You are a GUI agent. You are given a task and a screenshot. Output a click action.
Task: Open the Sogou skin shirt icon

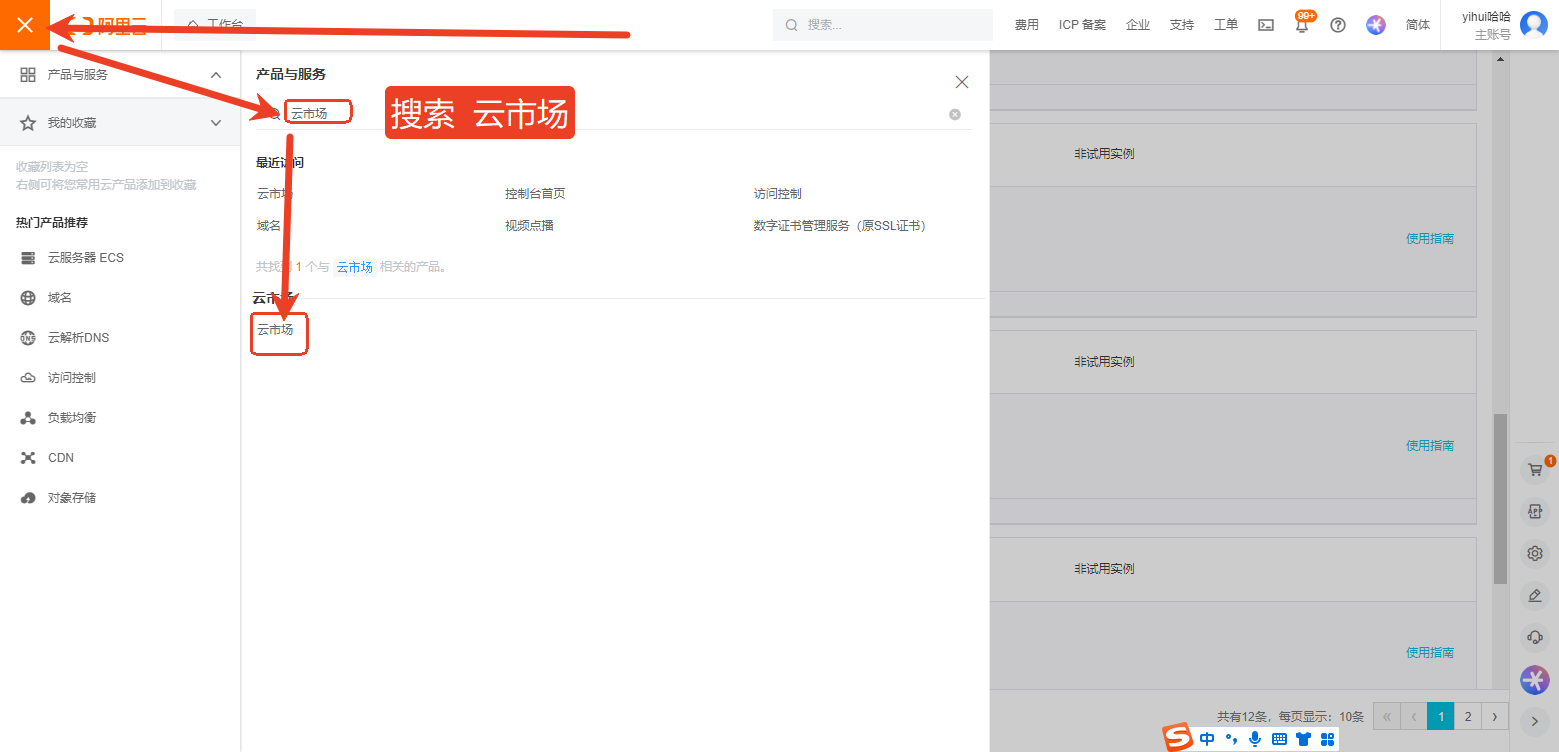coord(1303,739)
